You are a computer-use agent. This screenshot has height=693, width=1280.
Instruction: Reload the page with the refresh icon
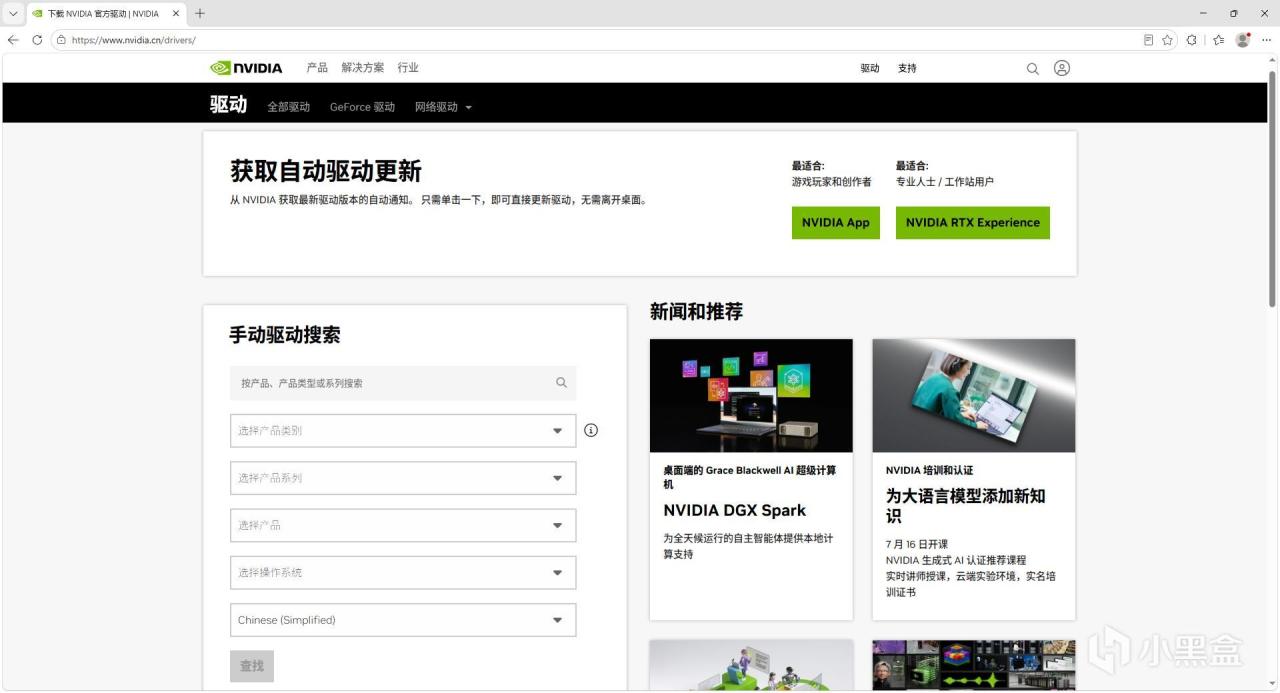point(37,40)
